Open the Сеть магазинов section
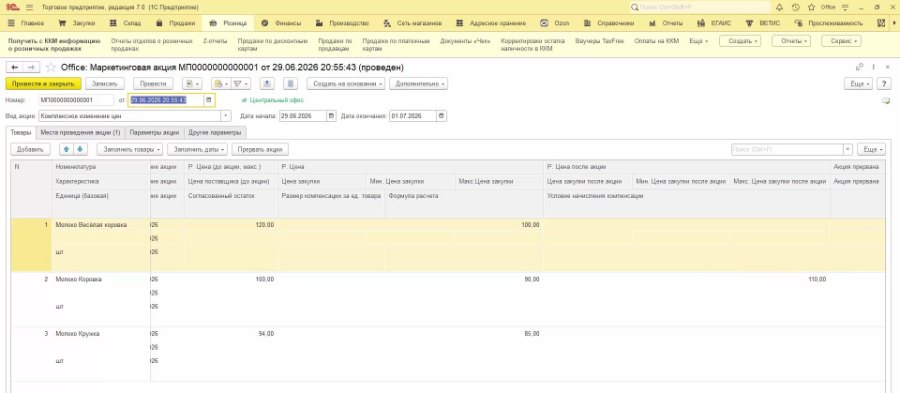900x393 pixels. tap(413, 24)
